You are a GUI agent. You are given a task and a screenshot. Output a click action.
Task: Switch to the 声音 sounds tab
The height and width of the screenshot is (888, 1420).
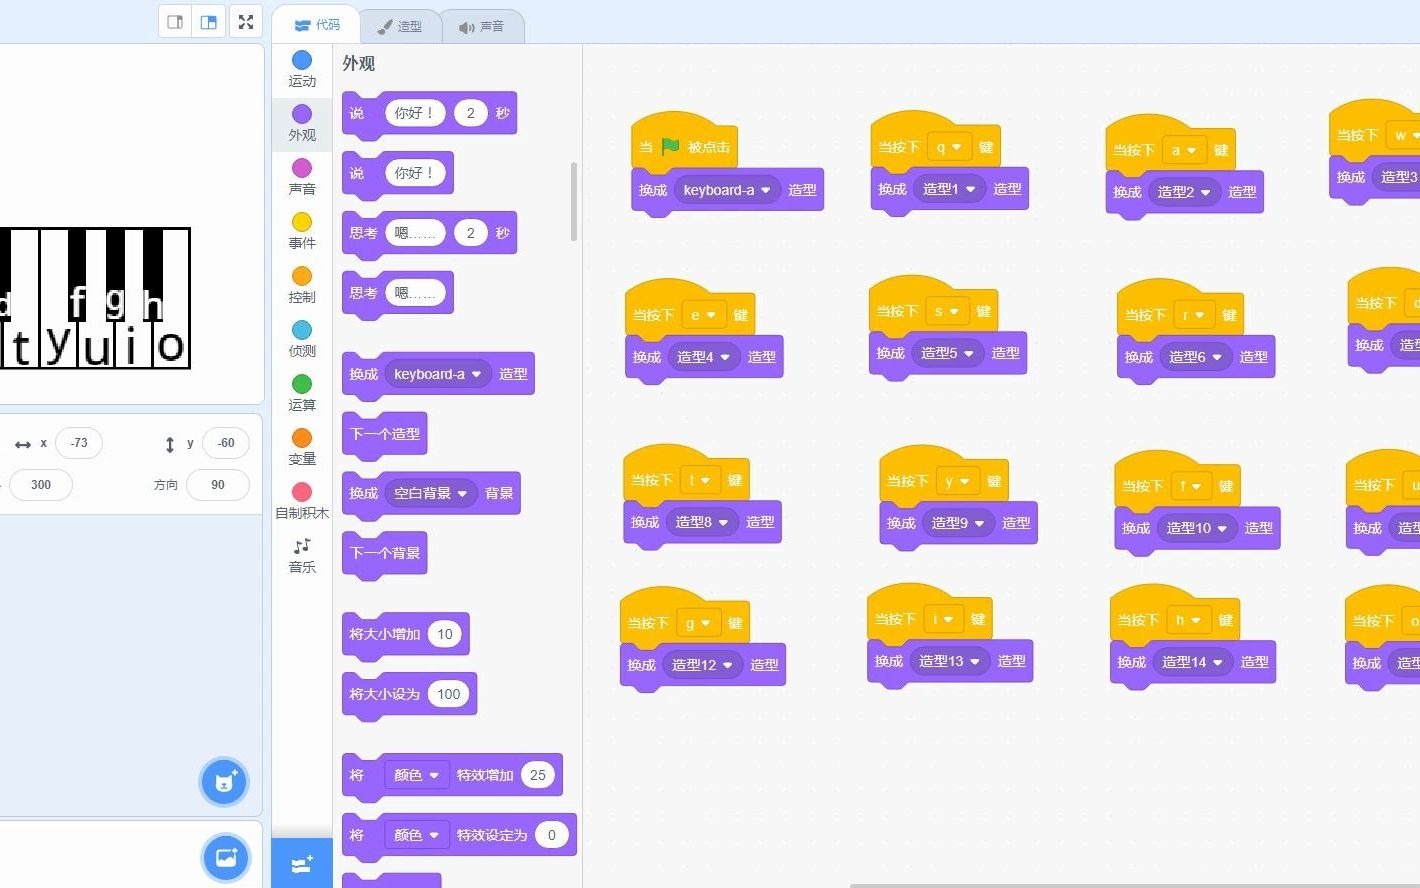[x=482, y=27]
